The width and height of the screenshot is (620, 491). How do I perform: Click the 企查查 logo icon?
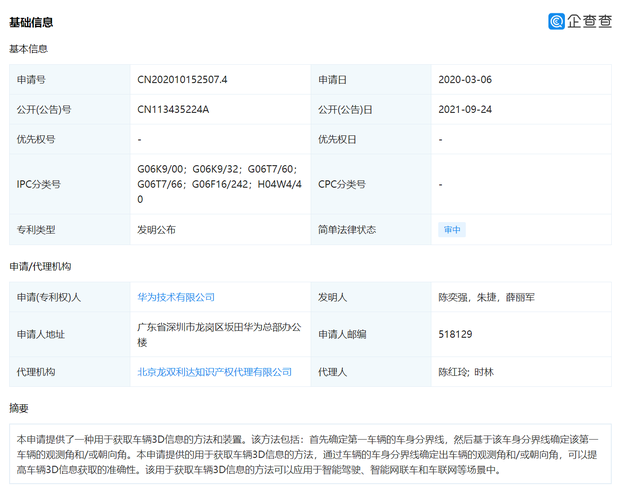click(x=556, y=21)
